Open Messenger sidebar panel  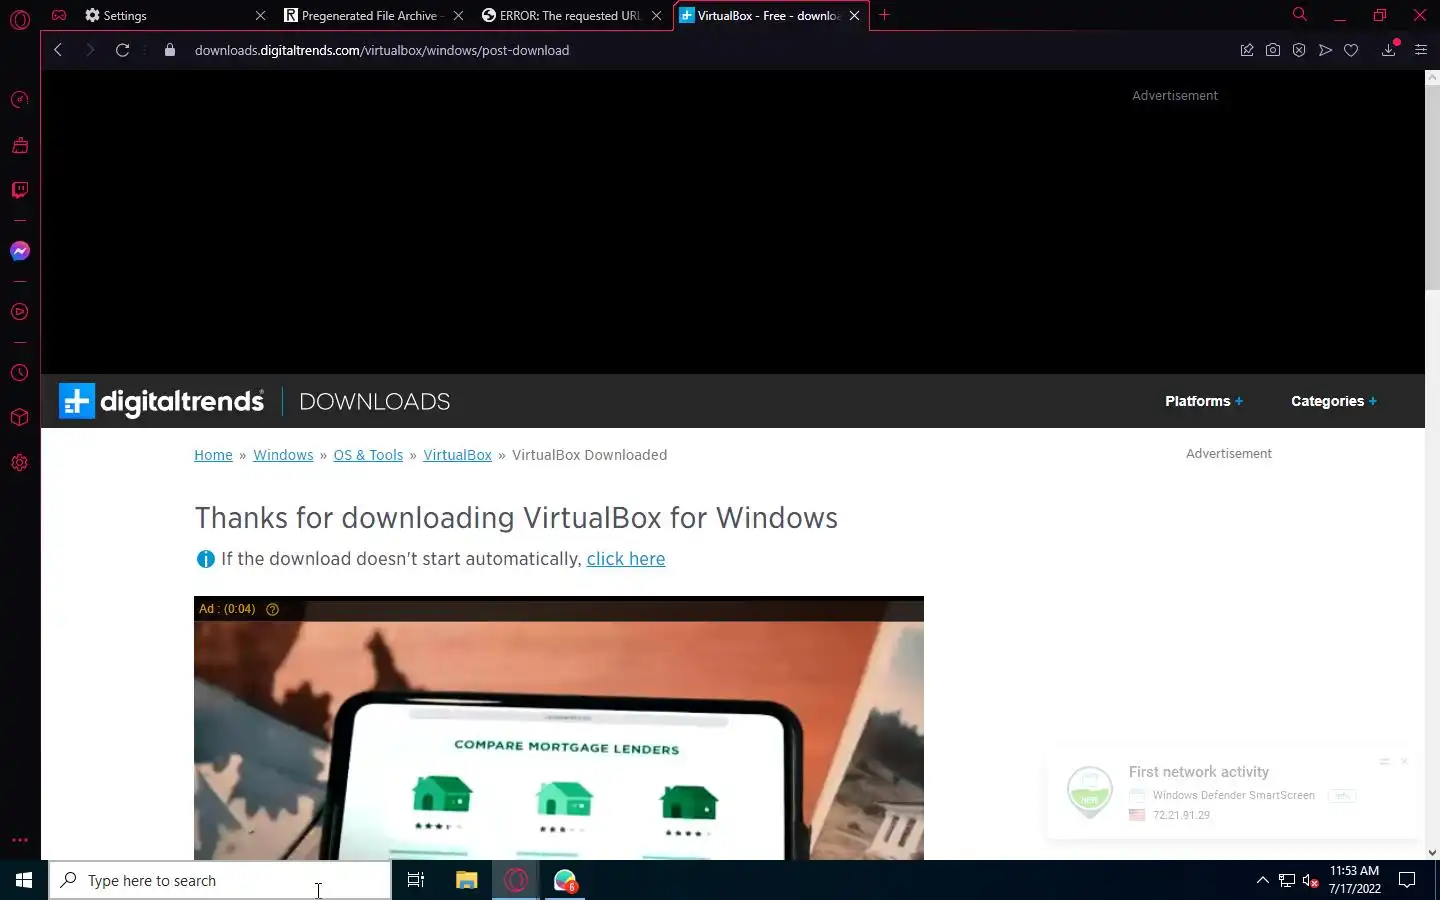[x=19, y=251]
